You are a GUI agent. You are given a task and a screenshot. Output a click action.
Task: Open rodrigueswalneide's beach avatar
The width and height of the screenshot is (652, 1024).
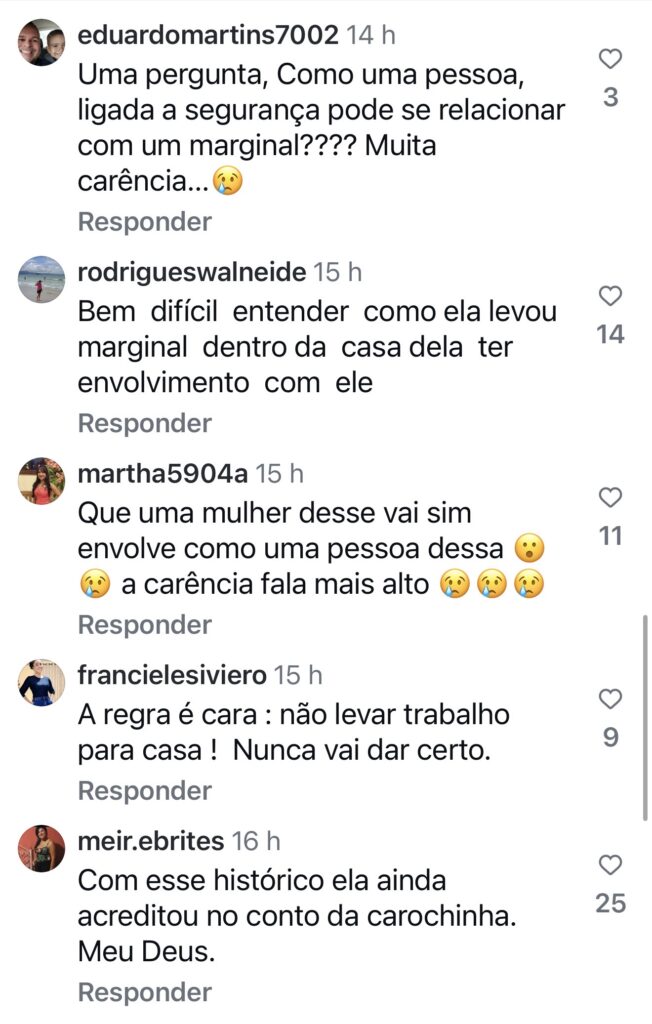coord(42,279)
